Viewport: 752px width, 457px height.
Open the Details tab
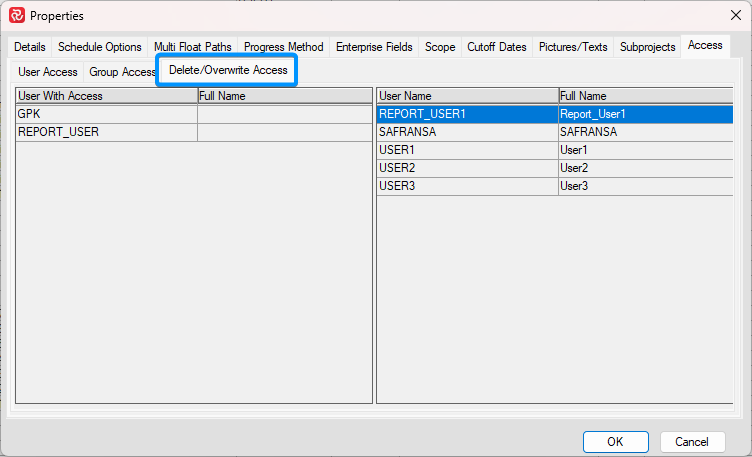(30, 47)
